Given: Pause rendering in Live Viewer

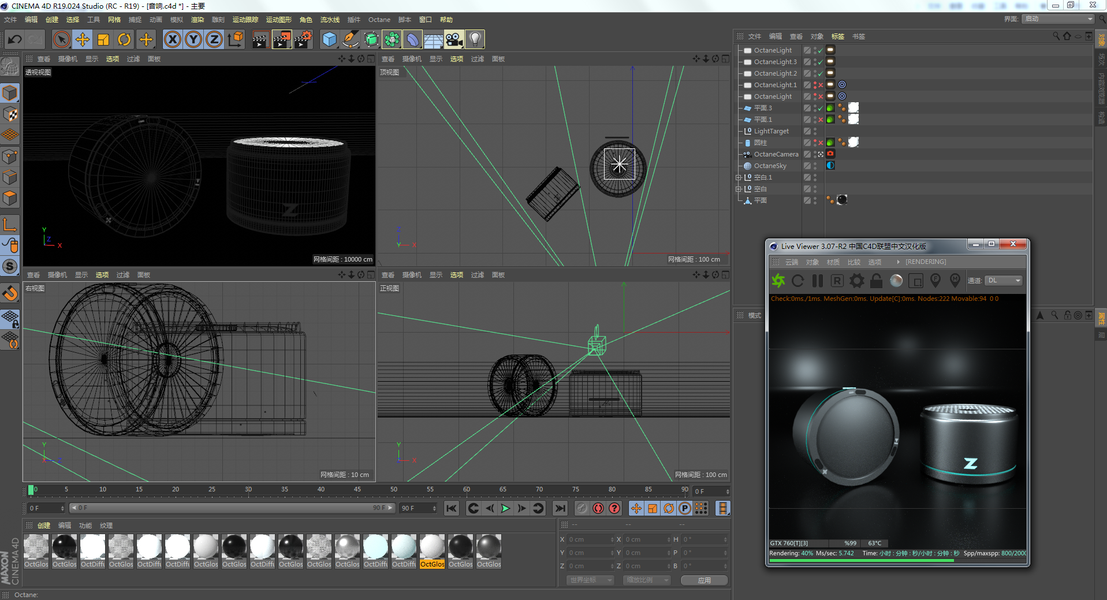Looking at the screenshot, I should pyautogui.click(x=818, y=281).
